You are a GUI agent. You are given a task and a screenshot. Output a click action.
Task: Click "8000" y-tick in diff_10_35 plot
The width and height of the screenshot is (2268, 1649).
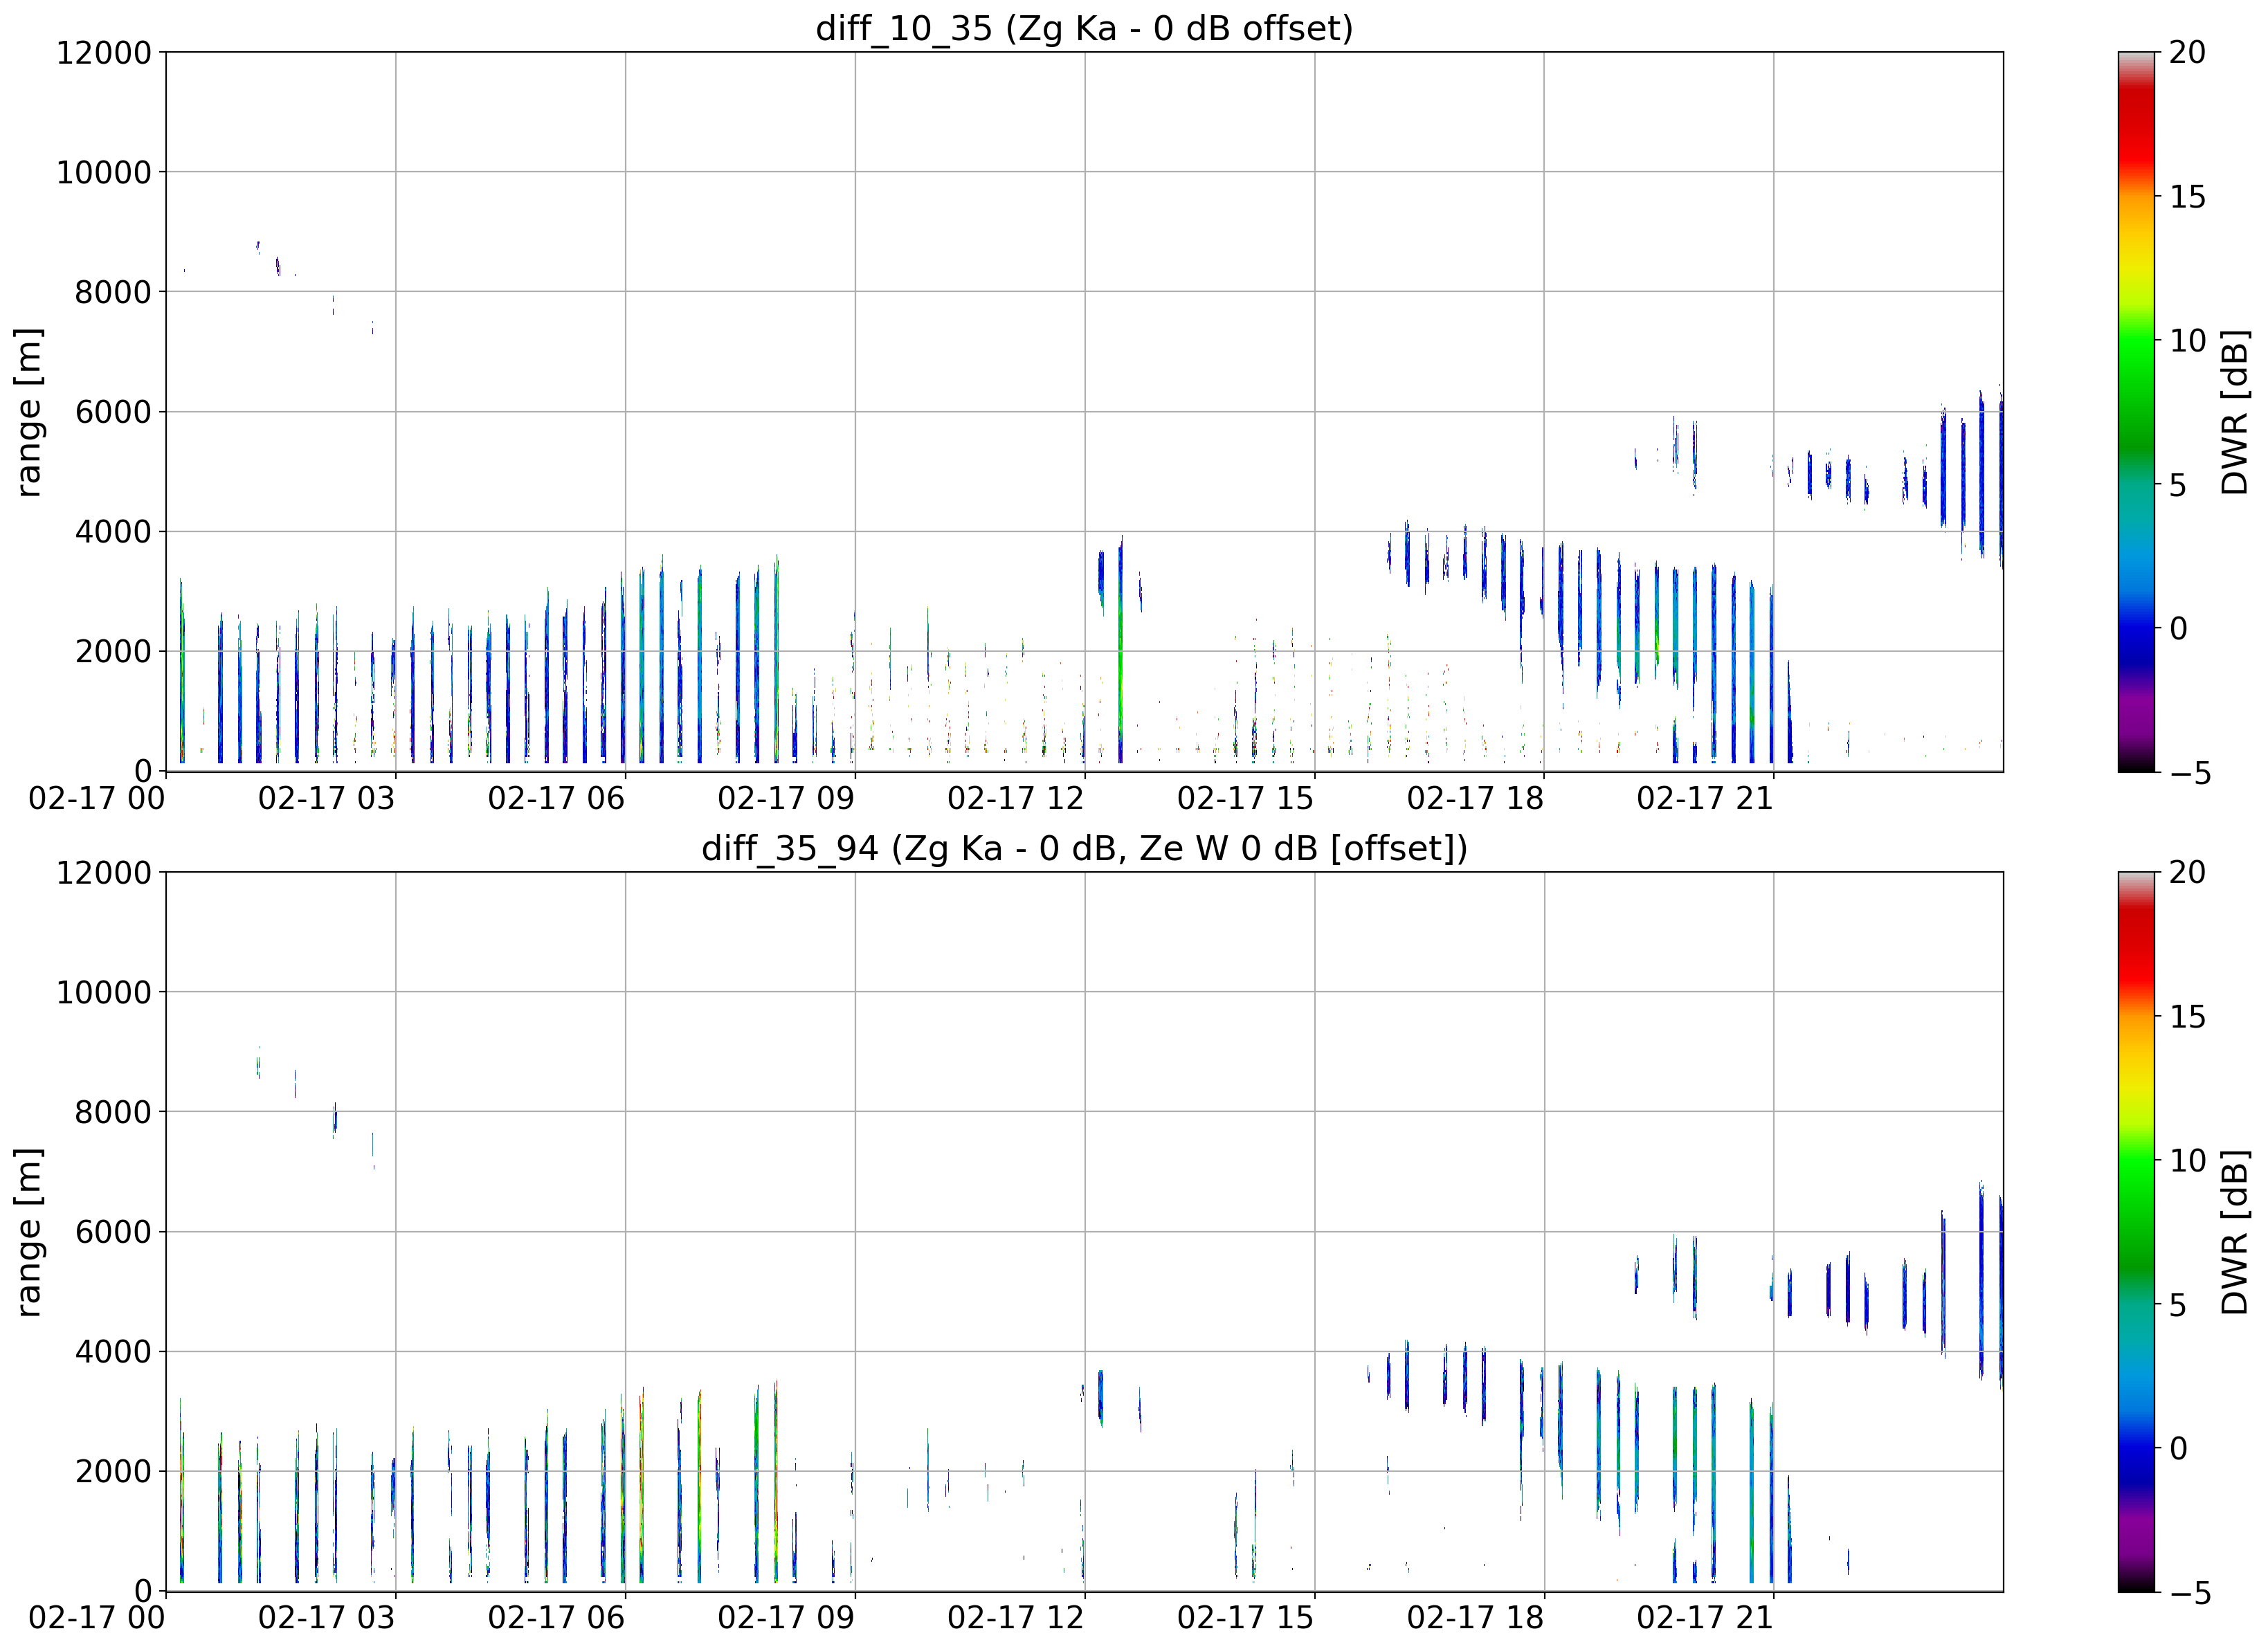113,292
